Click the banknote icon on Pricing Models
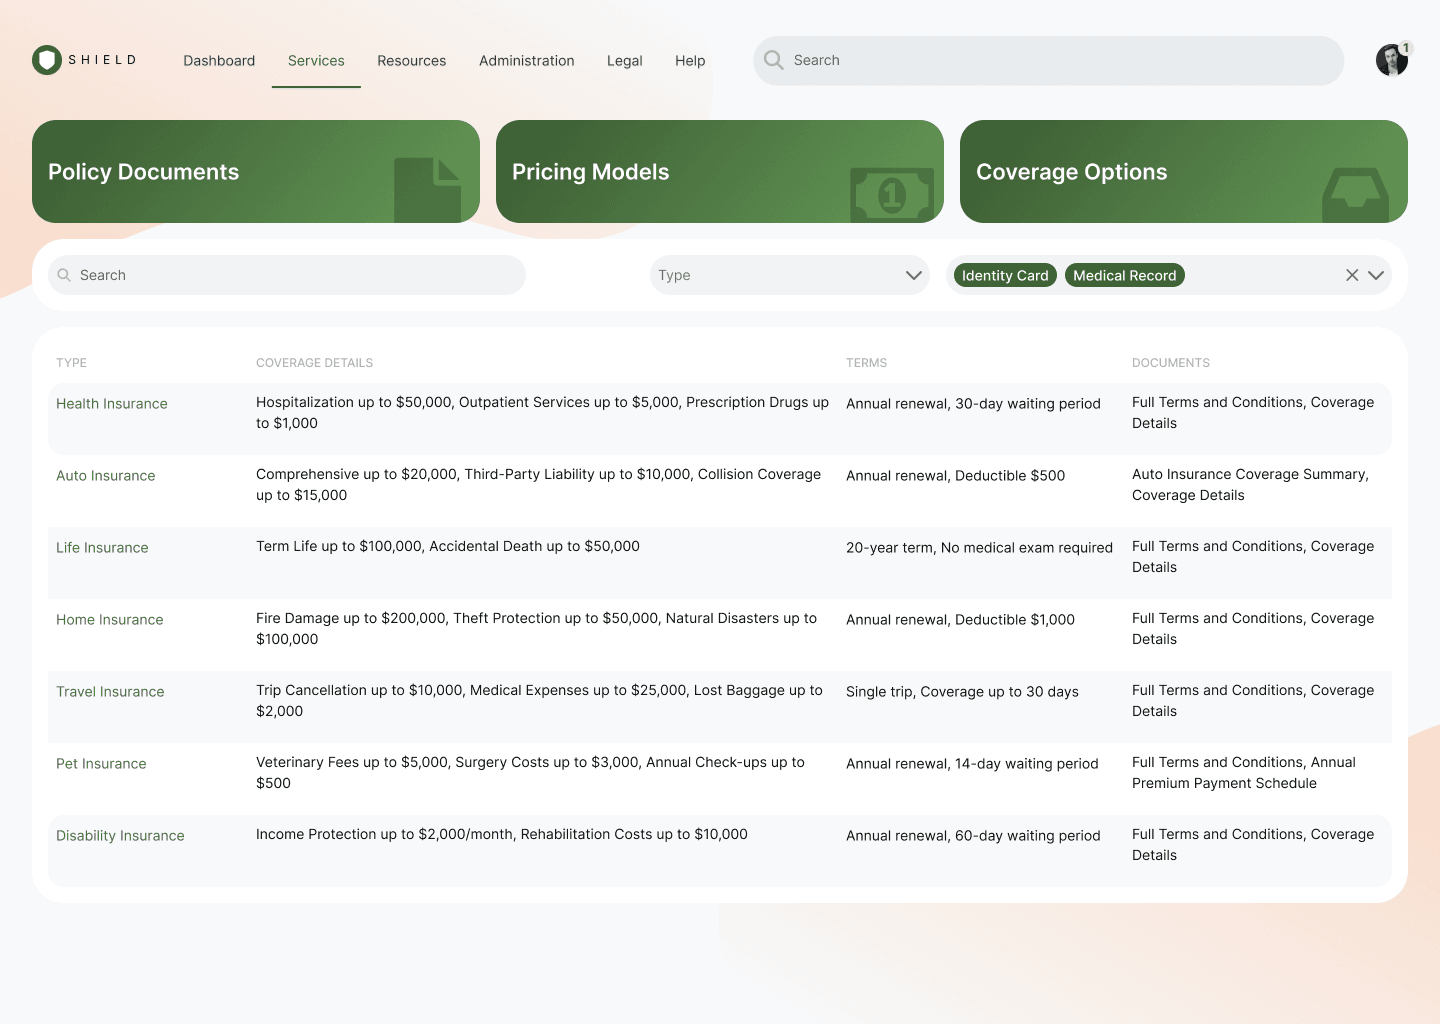Viewport: 1440px width, 1024px height. pyautogui.click(x=891, y=194)
